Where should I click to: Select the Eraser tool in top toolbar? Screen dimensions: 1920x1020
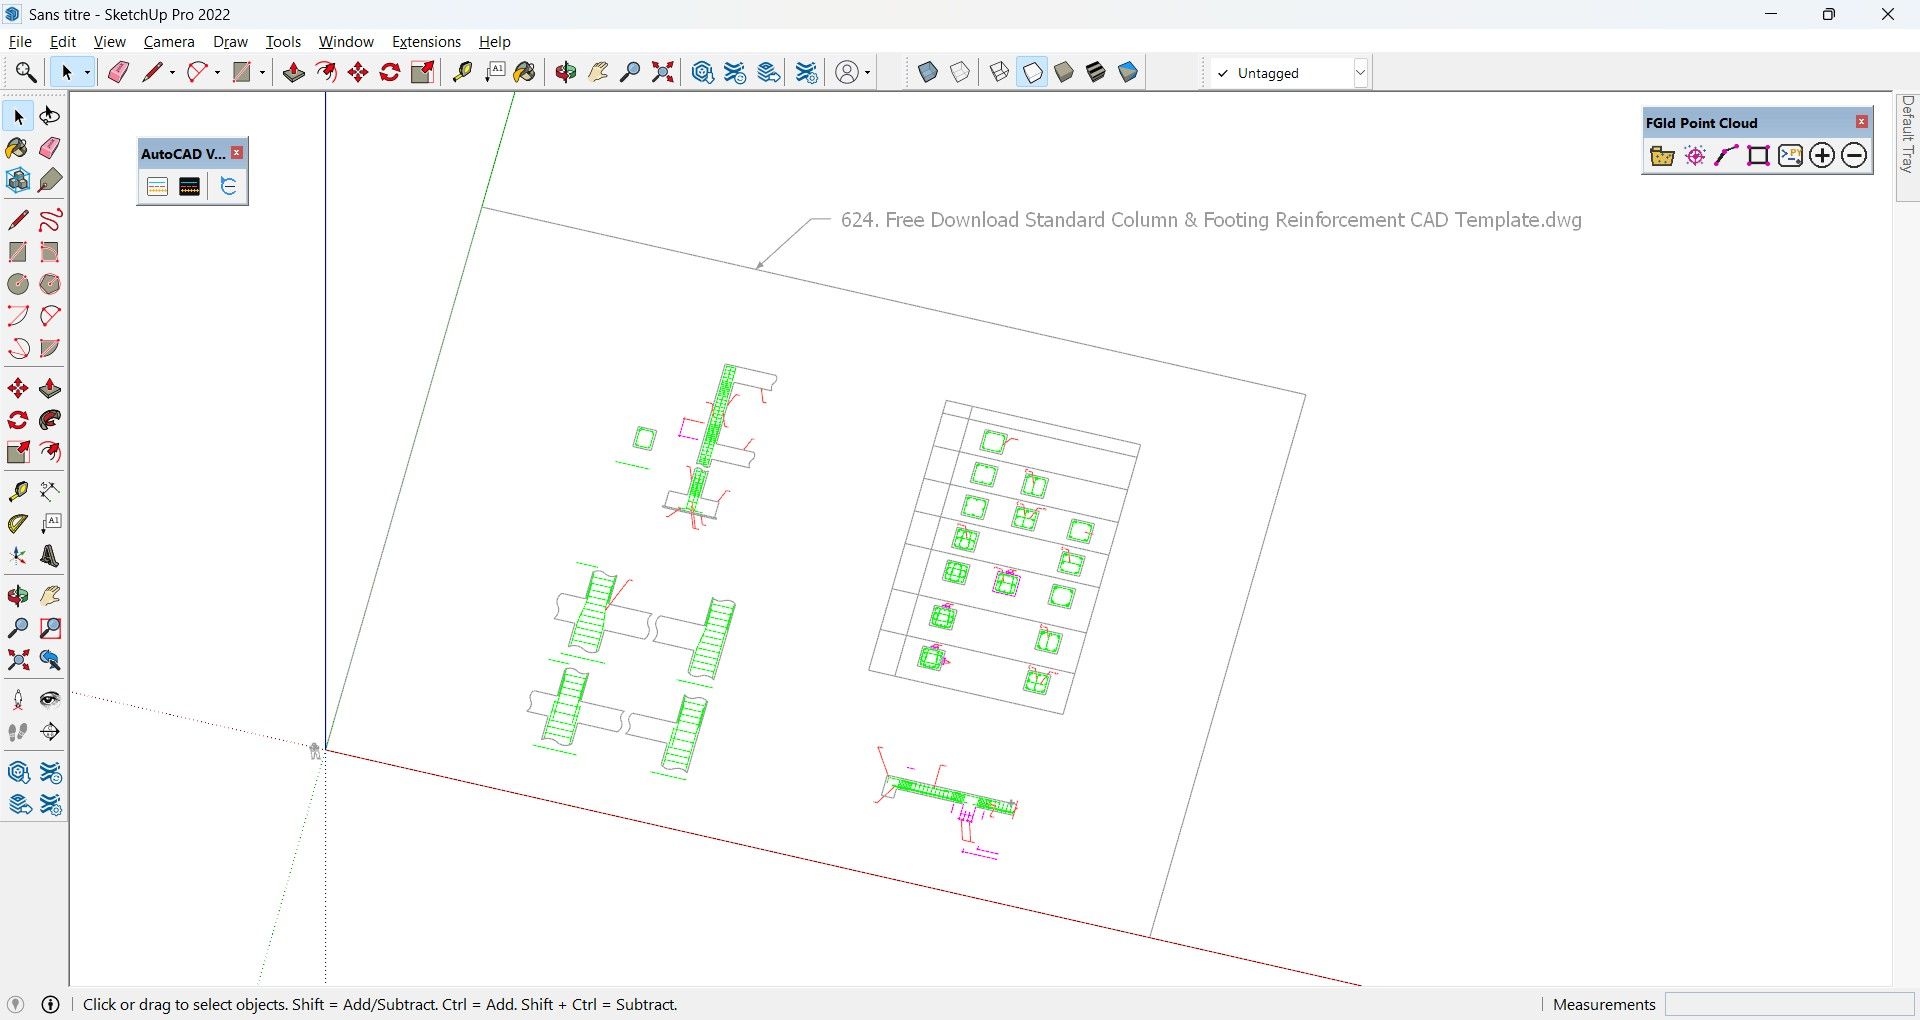[x=118, y=72]
